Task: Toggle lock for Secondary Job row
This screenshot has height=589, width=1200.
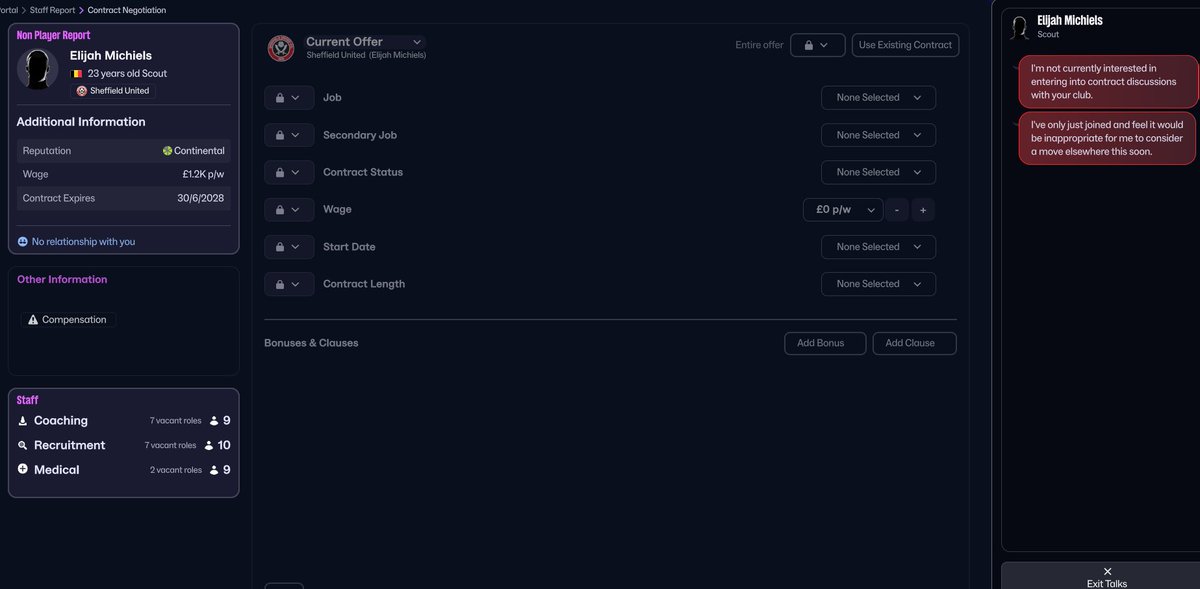Action: pos(289,135)
